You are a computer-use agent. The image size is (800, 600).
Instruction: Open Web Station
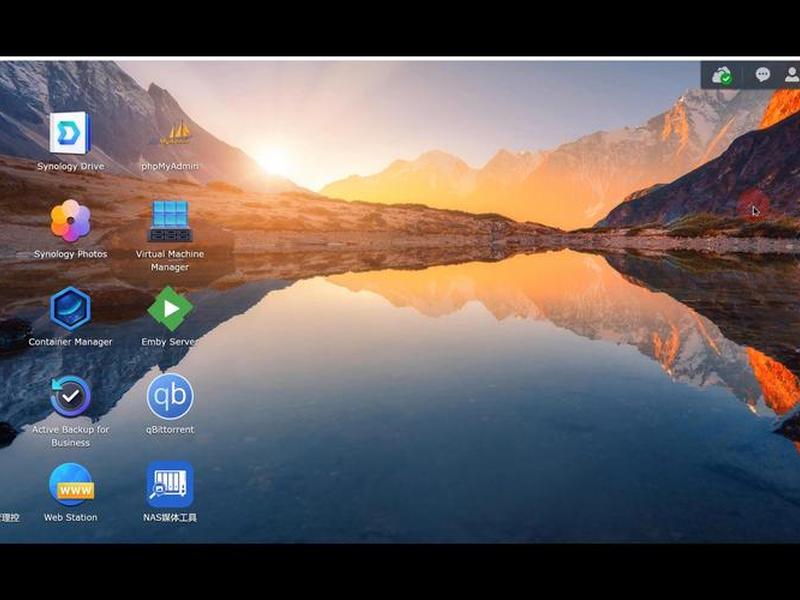tap(70, 485)
